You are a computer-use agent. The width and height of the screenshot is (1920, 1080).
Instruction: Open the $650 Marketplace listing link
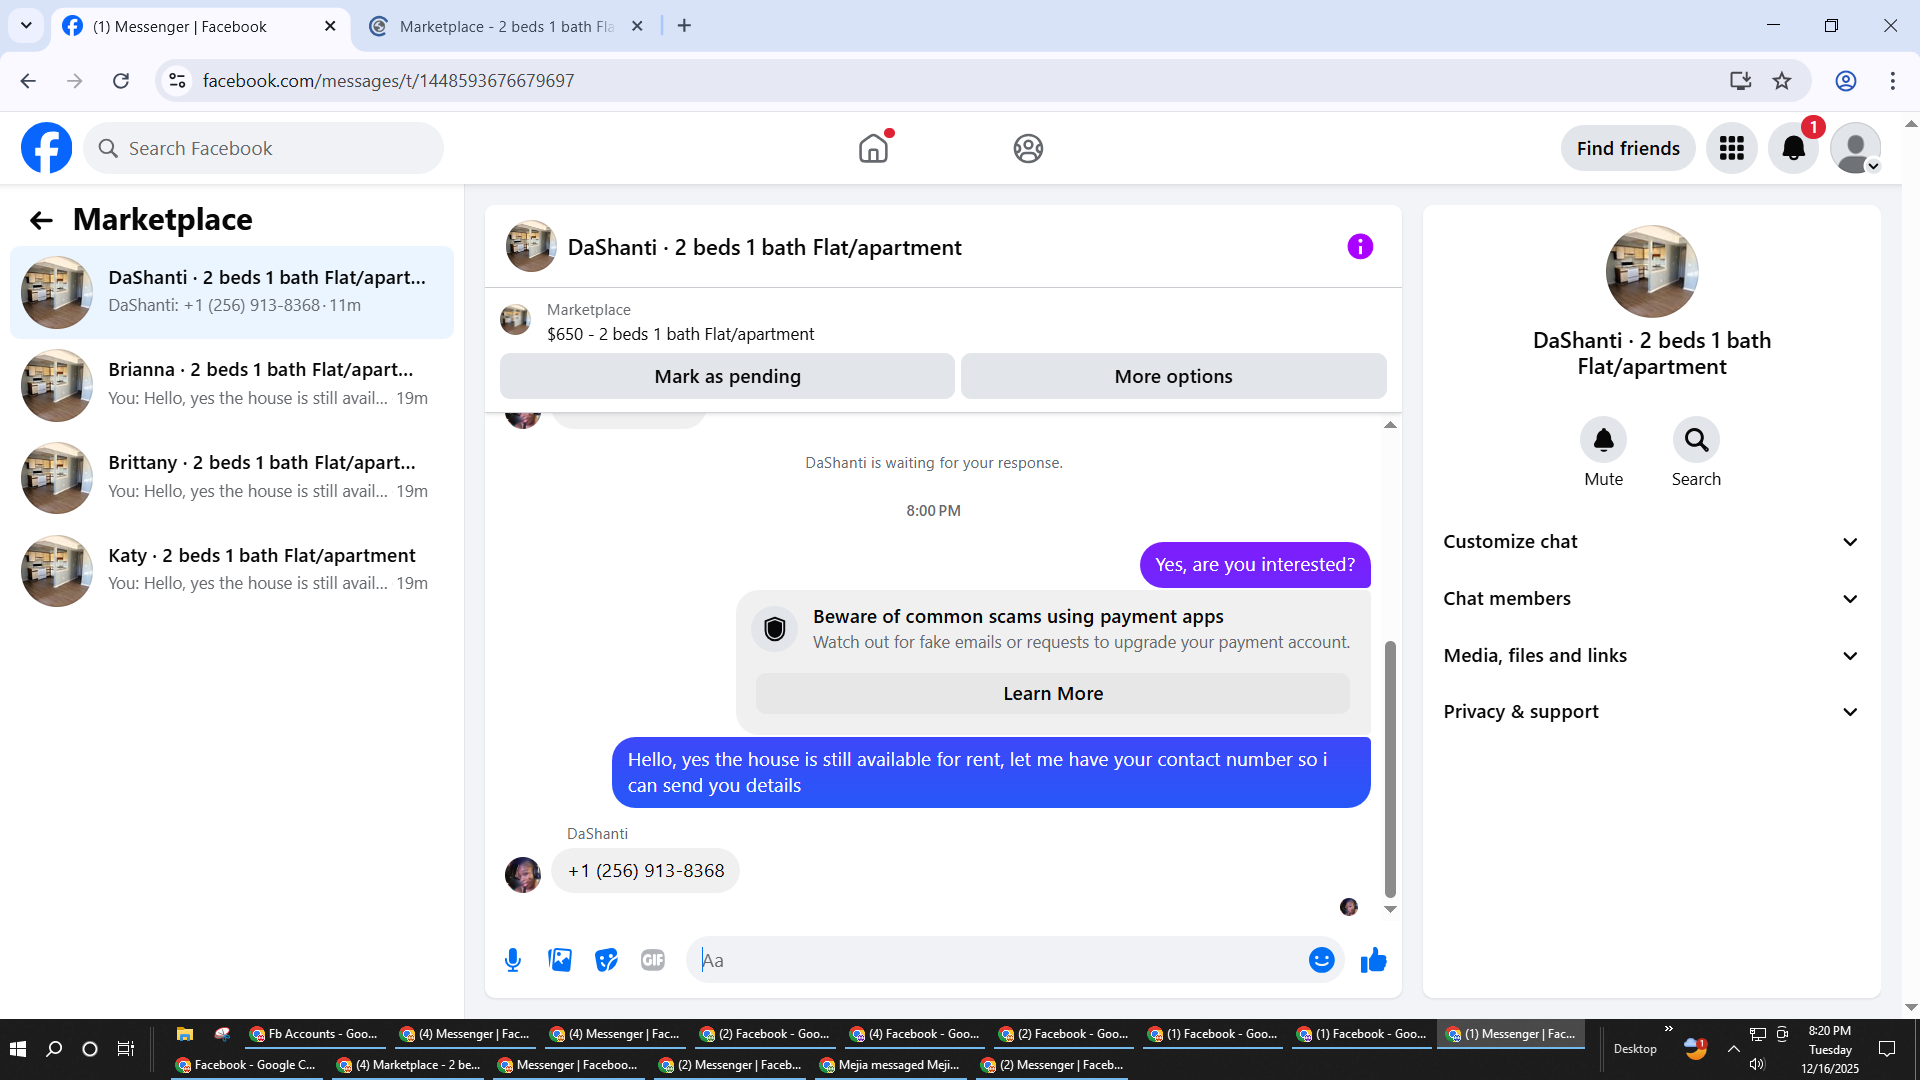680,334
